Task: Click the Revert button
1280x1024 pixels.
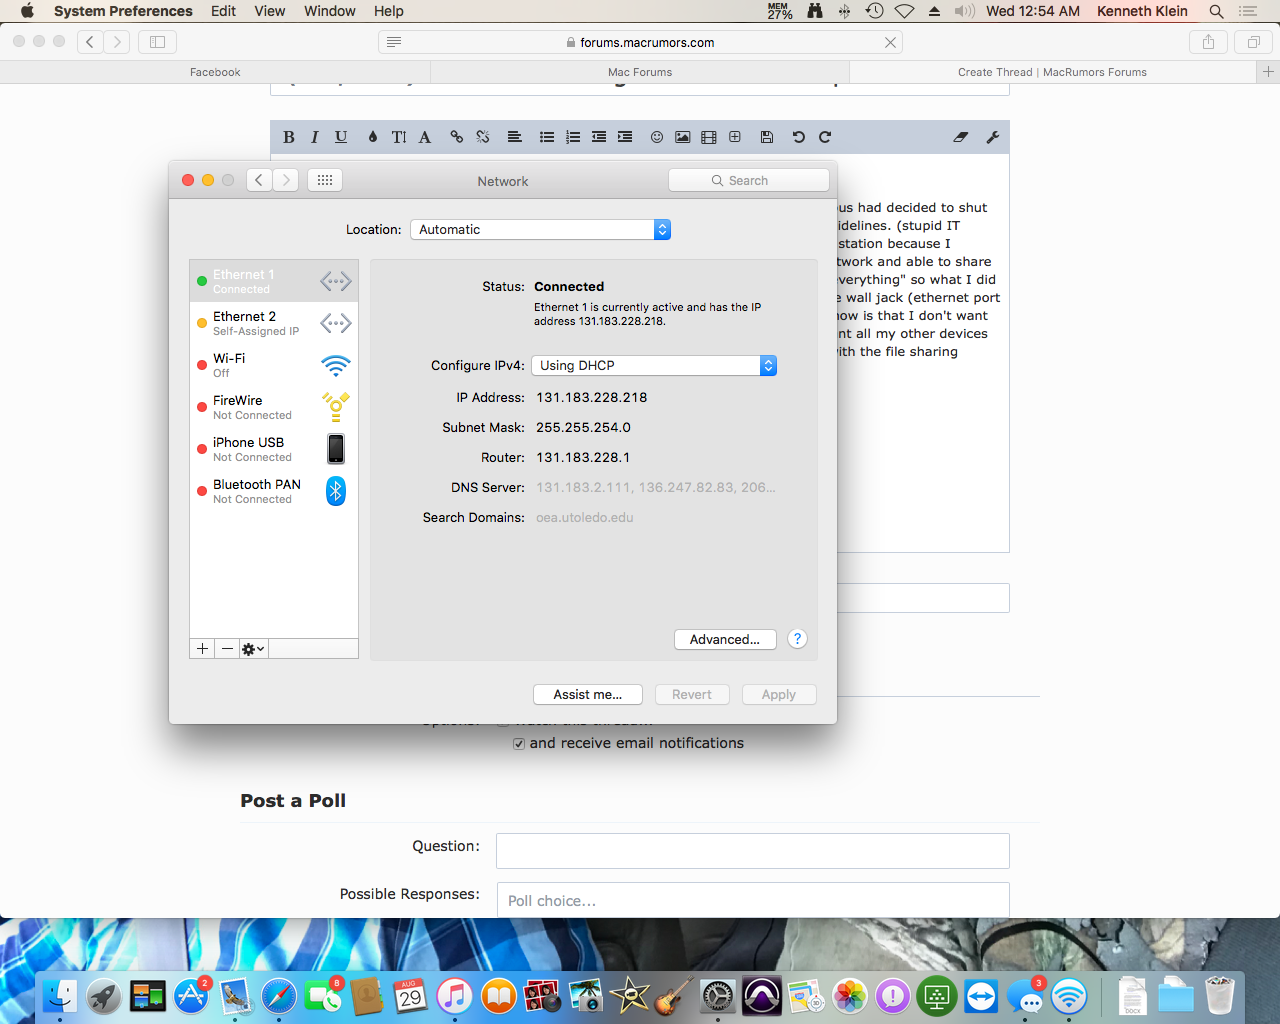Action: tap(692, 694)
